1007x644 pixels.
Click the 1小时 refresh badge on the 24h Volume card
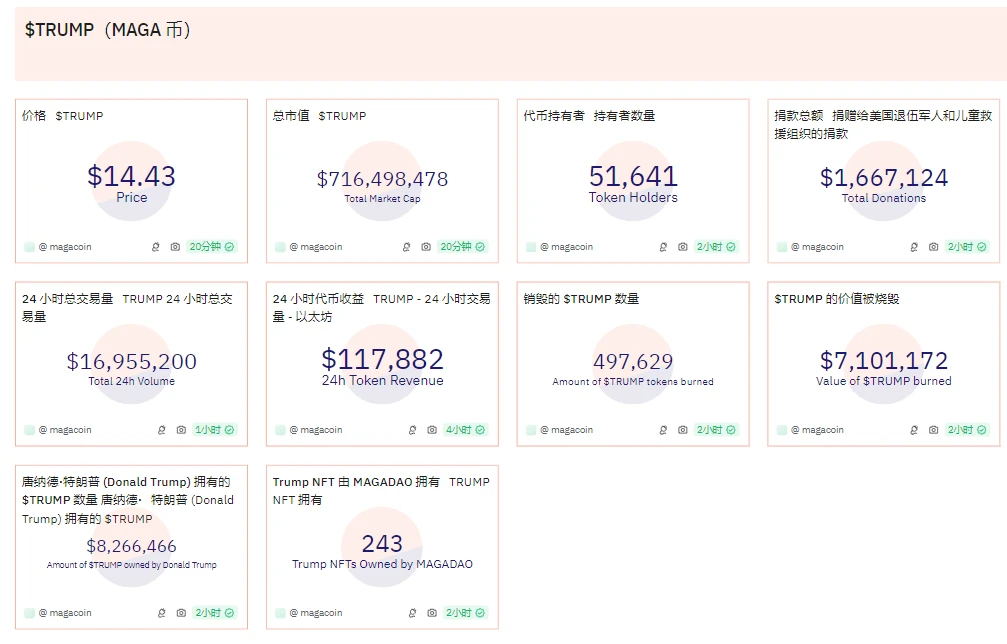[214, 430]
